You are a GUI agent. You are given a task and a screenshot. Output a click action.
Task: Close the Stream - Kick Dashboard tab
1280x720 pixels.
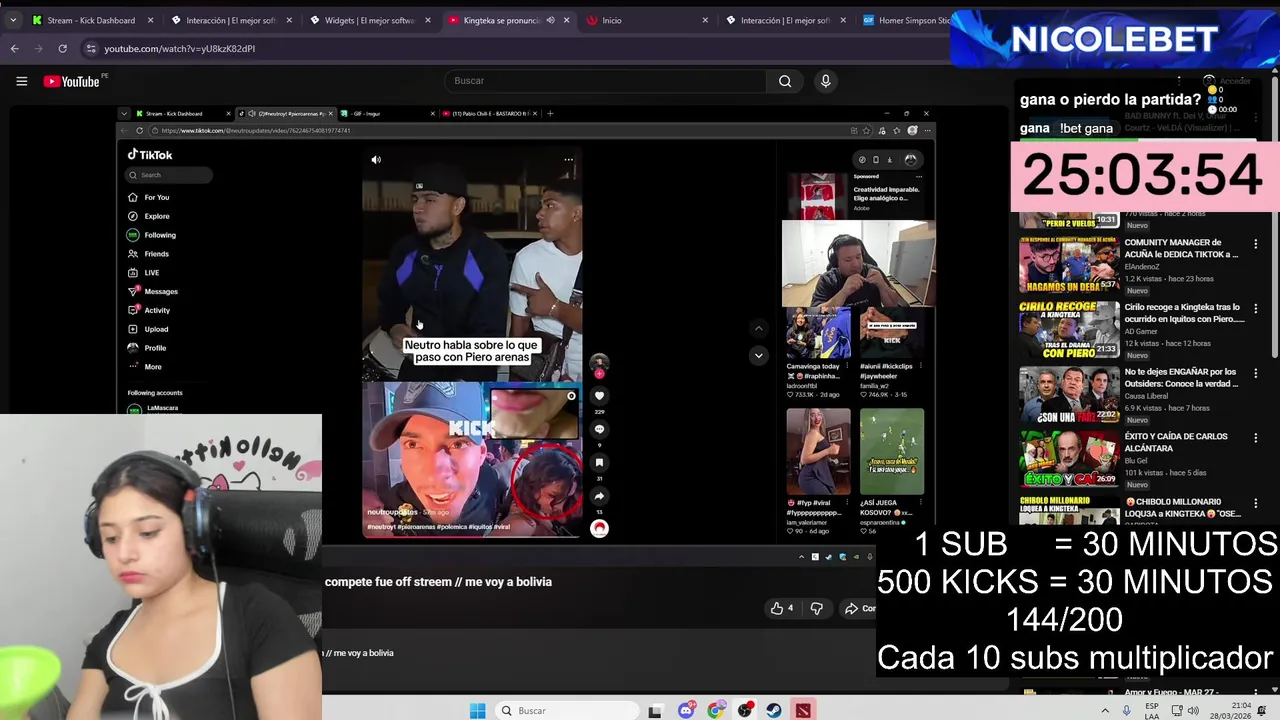pos(151,20)
